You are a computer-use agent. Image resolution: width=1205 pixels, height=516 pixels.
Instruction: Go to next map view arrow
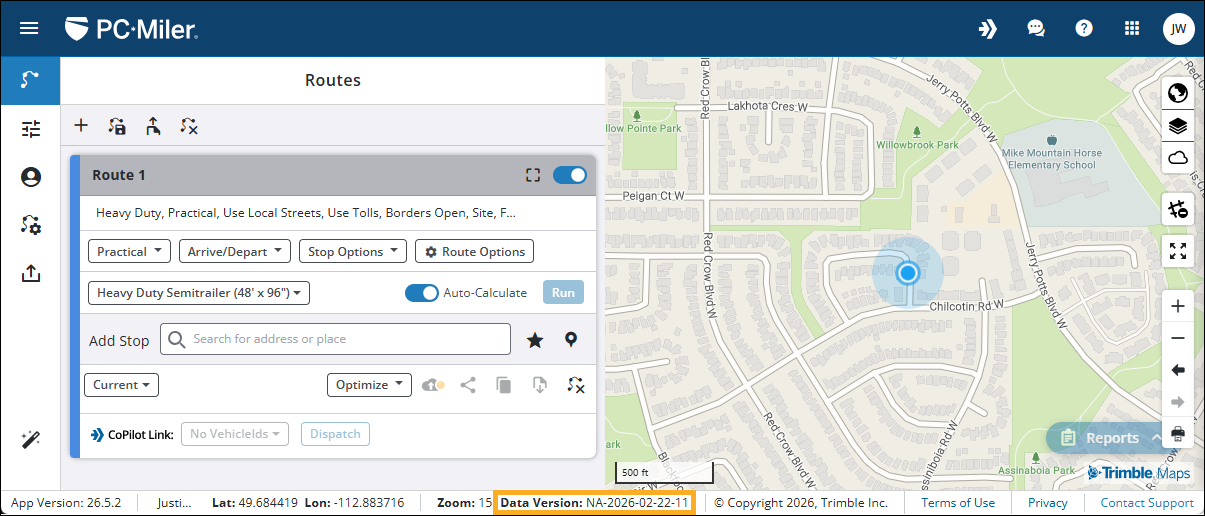click(x=1177, y=402)
